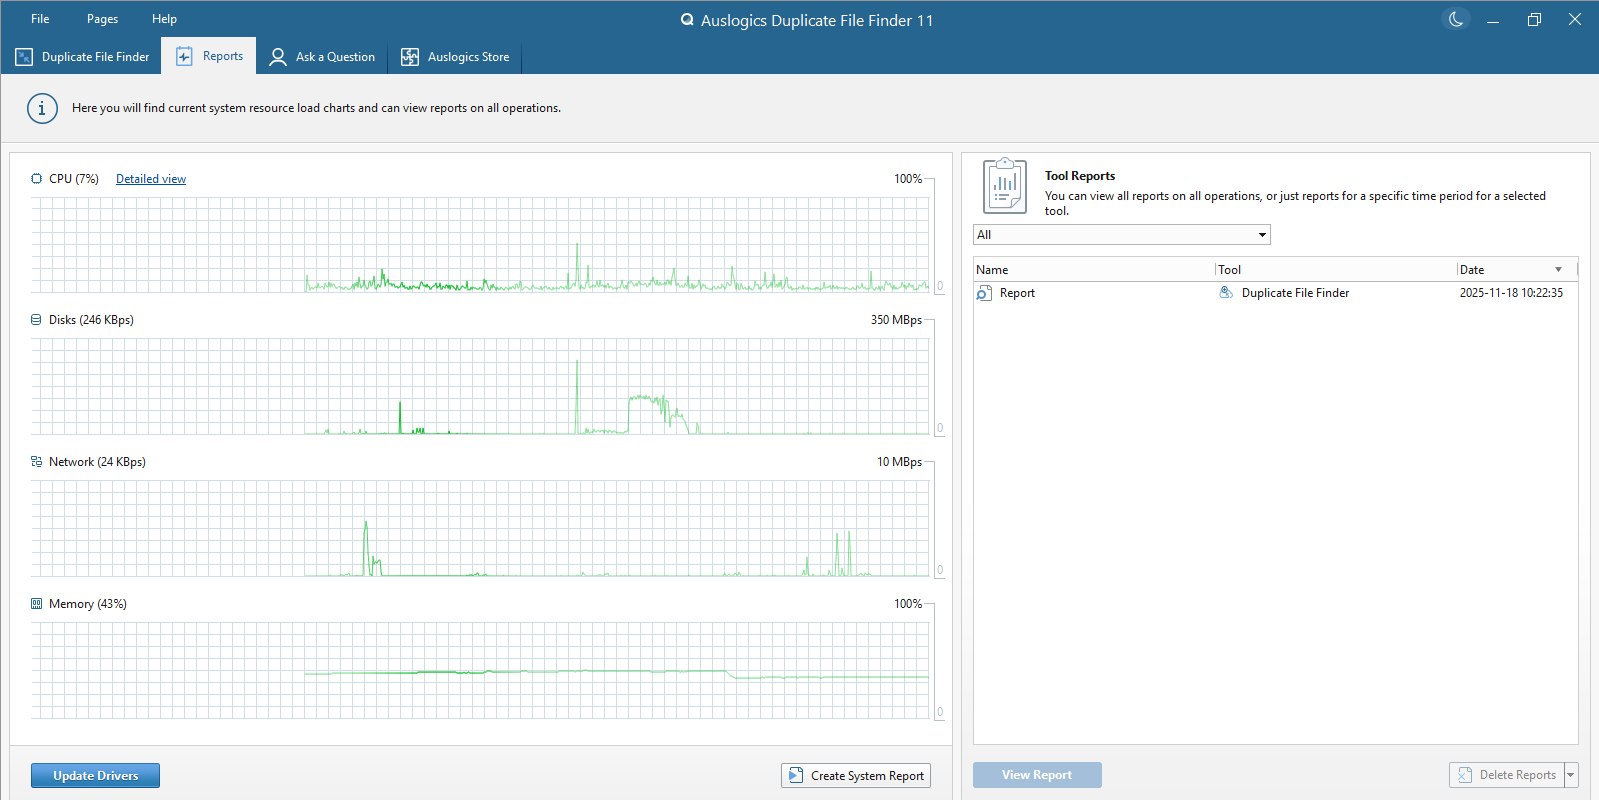Click the Memory icon
The width and height of the screenshot is (1599, 800).
click(x=37, y=604)
